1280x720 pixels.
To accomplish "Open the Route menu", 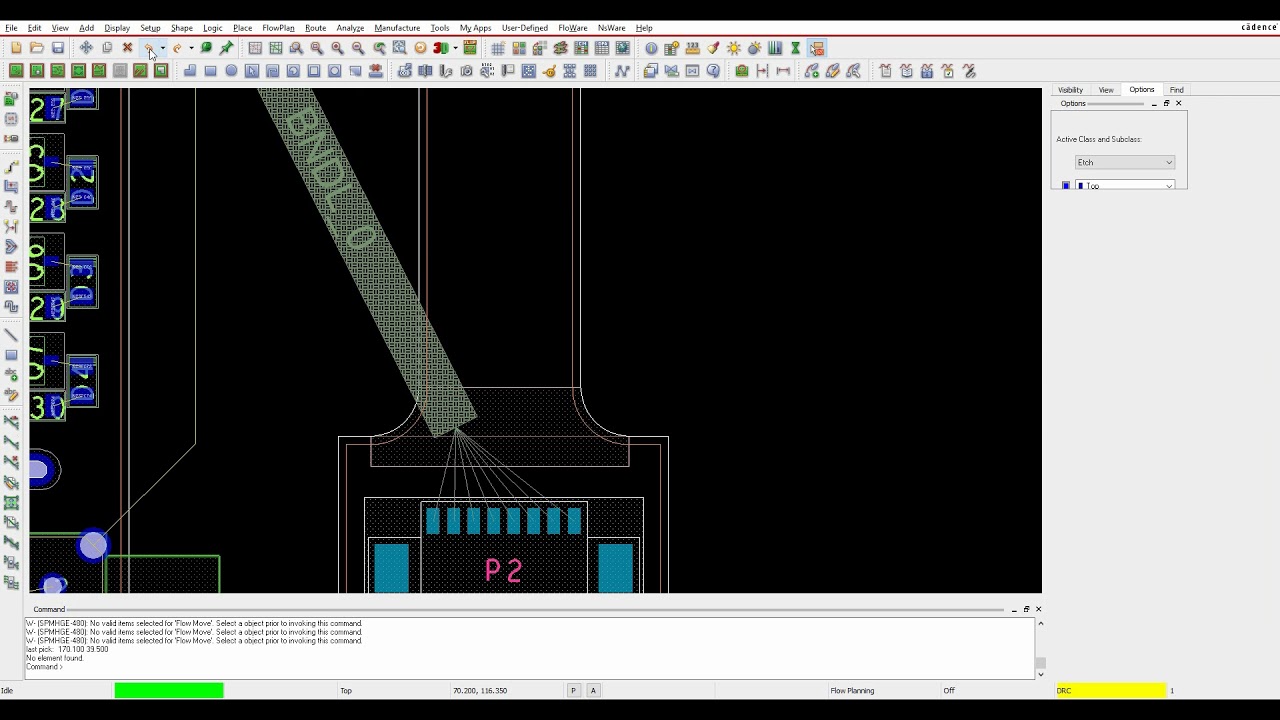I will tap(315, 28).
